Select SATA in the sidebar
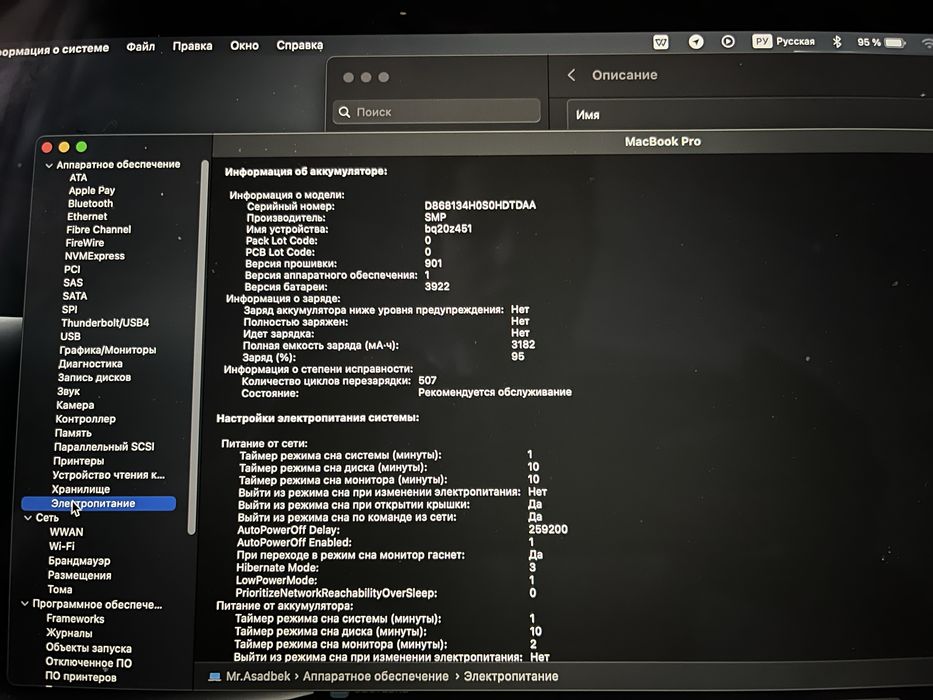Screen dimensions: 933x700 point(75,296)
